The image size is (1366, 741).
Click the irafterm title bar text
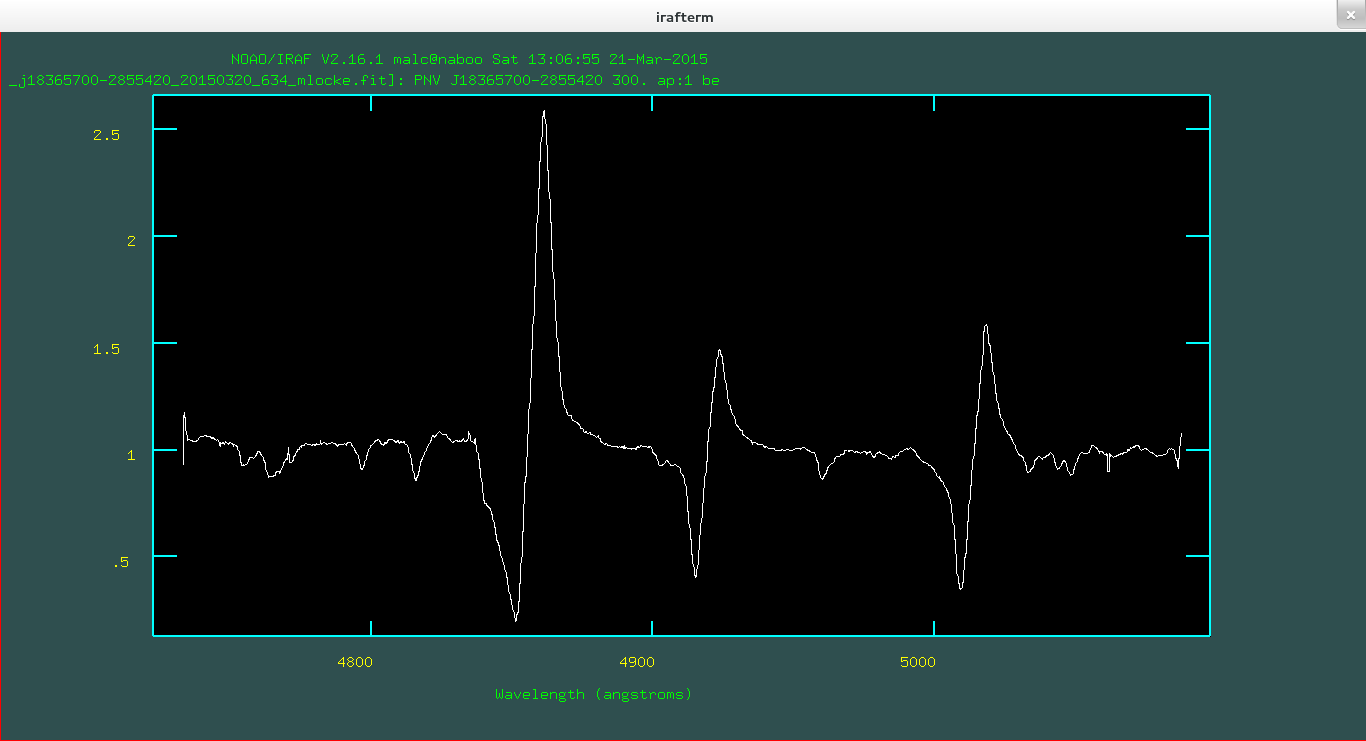[x=683, y=17]
